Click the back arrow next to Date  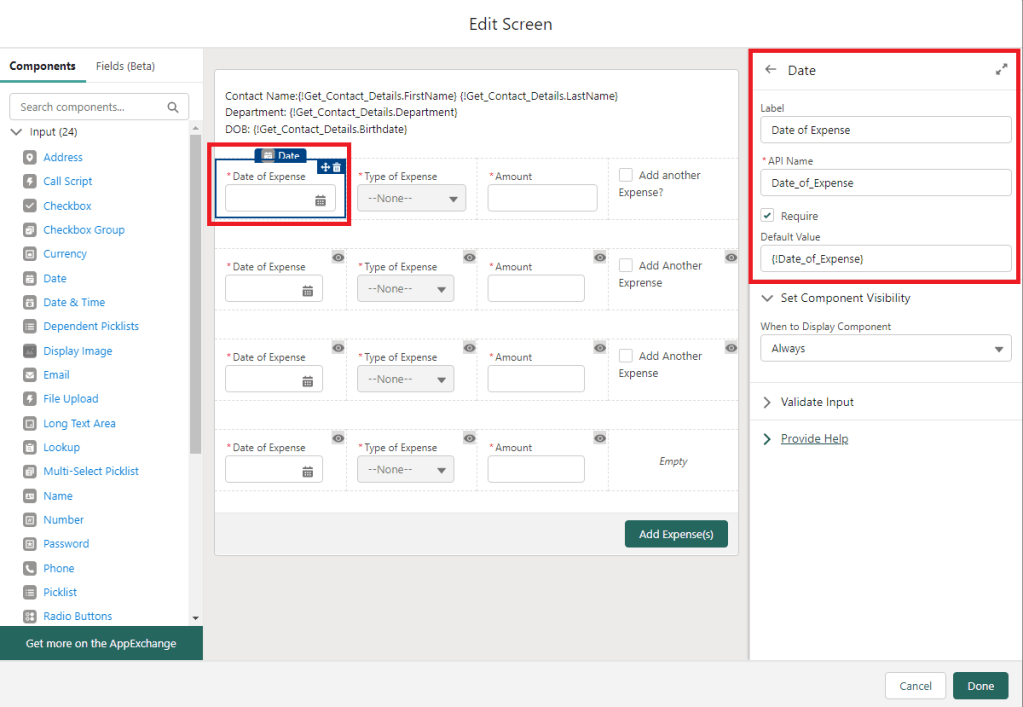point(770,70)
